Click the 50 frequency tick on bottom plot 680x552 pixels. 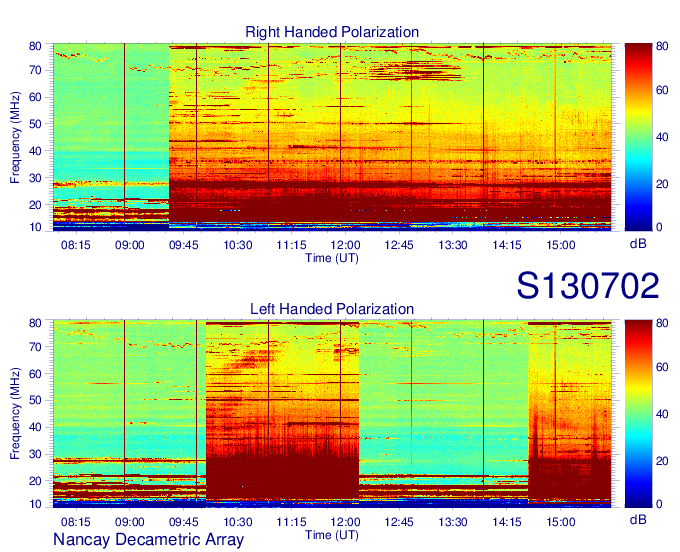pos(36,401)
